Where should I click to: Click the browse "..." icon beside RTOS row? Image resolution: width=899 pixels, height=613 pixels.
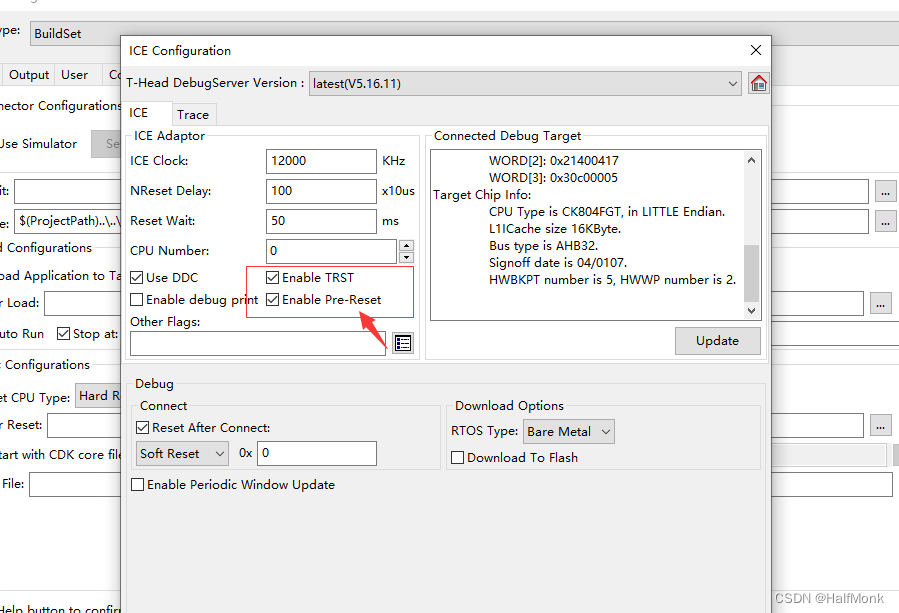click(879, 426)
